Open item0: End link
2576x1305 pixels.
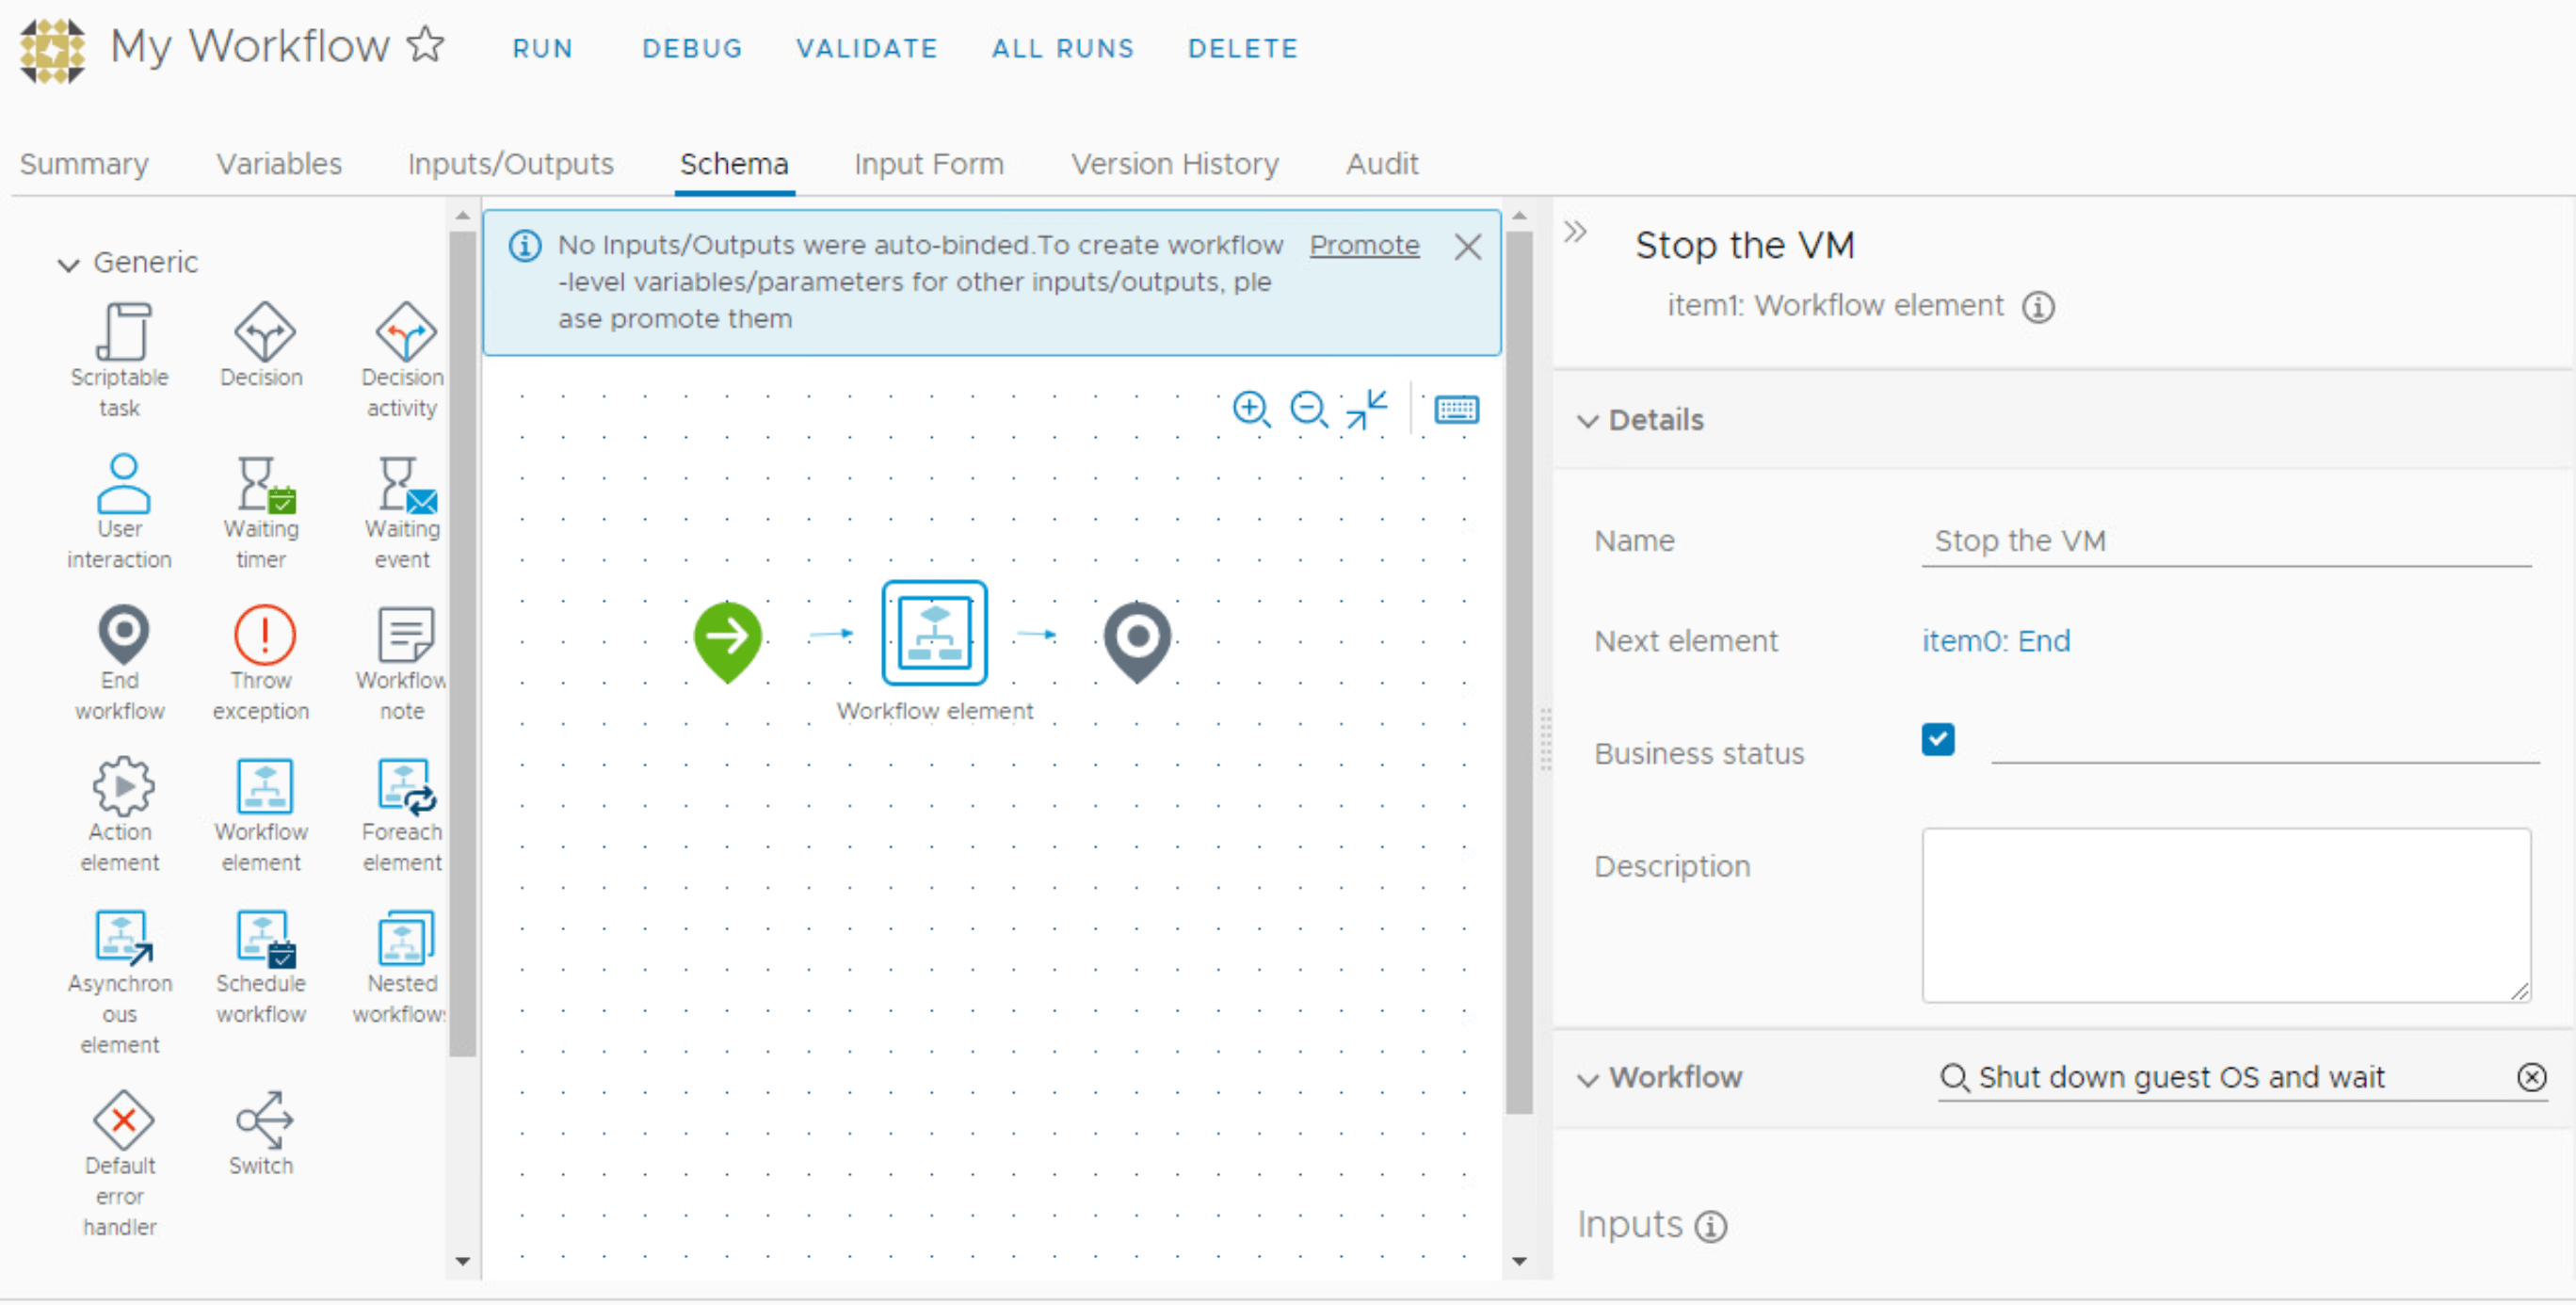[1996, 641]
